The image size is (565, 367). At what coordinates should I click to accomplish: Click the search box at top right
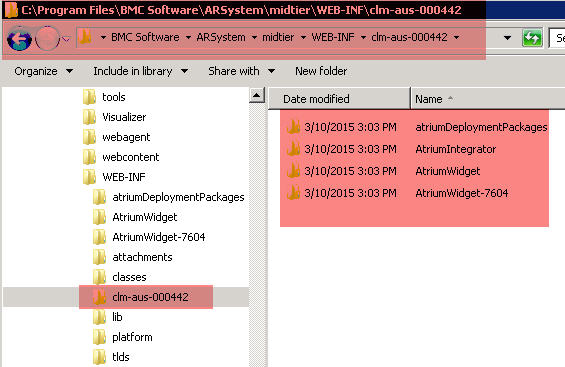point(557,37)
